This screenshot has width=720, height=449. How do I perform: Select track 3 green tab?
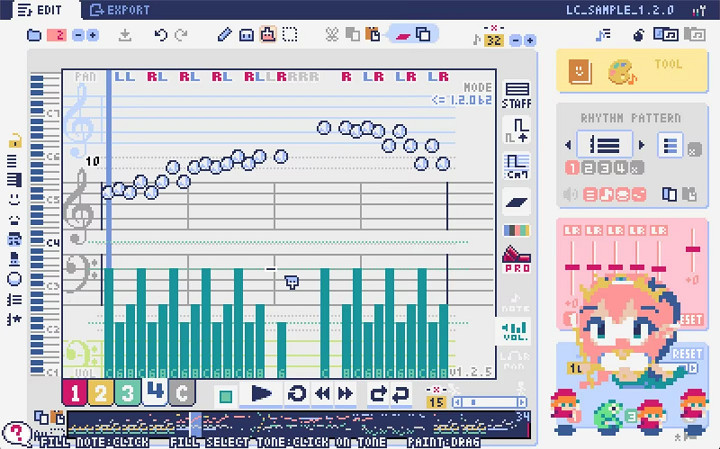point(127,393)
